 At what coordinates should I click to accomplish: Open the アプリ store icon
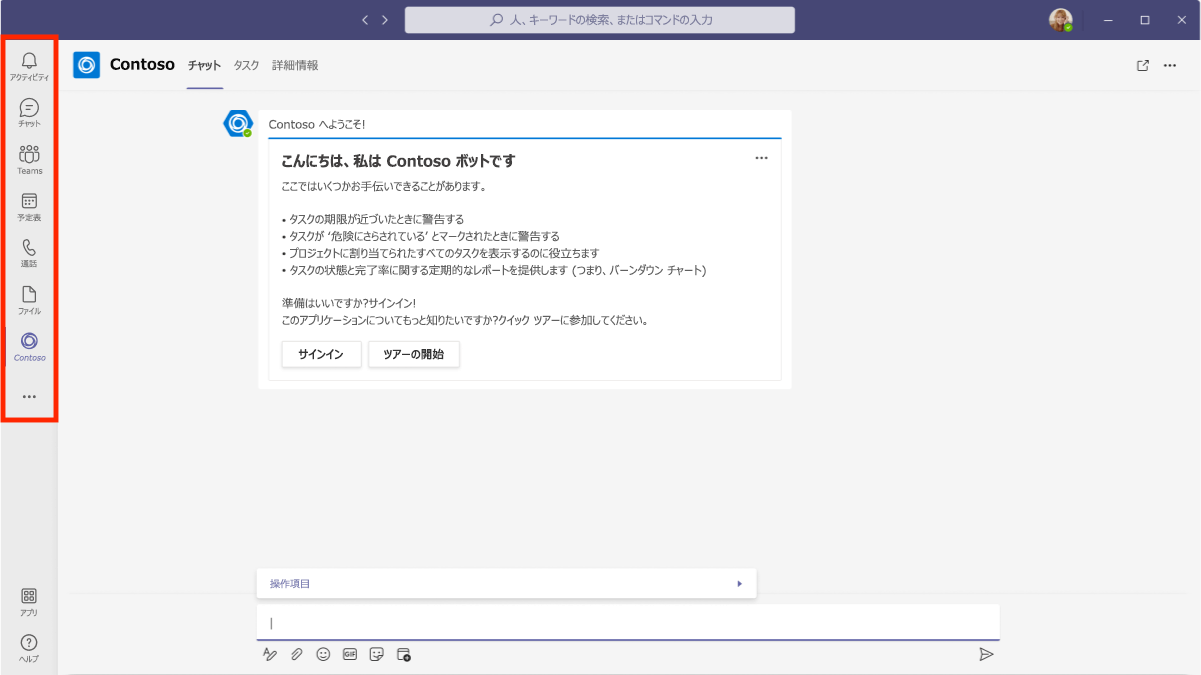click(x=29, y=602)
